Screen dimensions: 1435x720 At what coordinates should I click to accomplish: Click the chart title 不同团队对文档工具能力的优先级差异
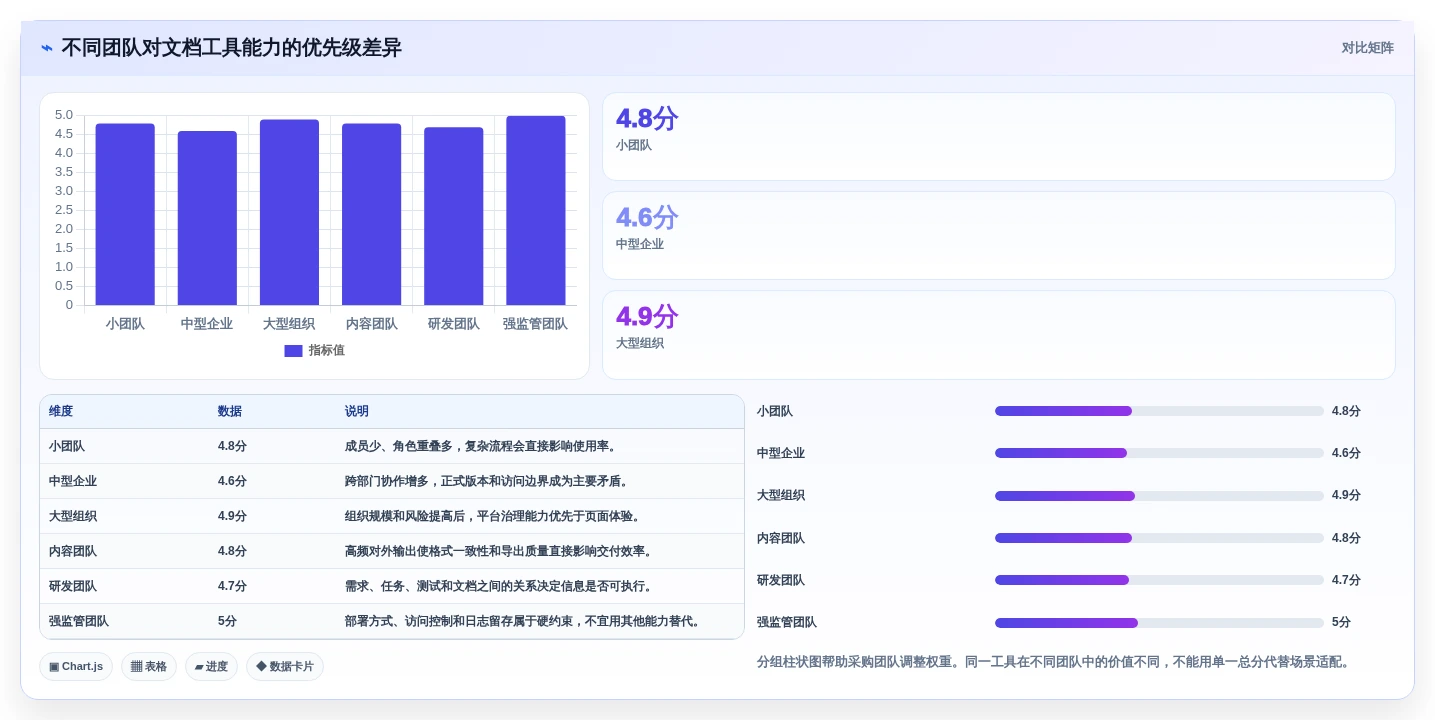[x=231, y=48]
